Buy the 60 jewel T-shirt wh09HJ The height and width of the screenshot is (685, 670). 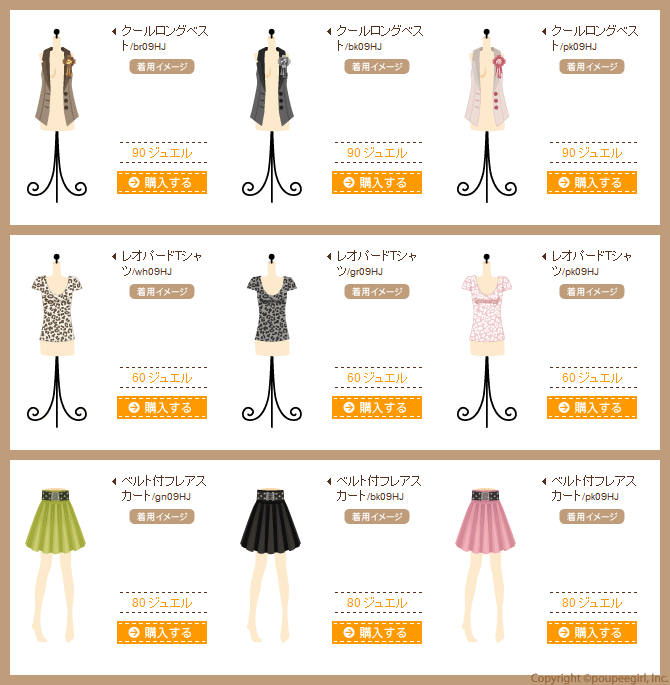(x=162, y=408)
